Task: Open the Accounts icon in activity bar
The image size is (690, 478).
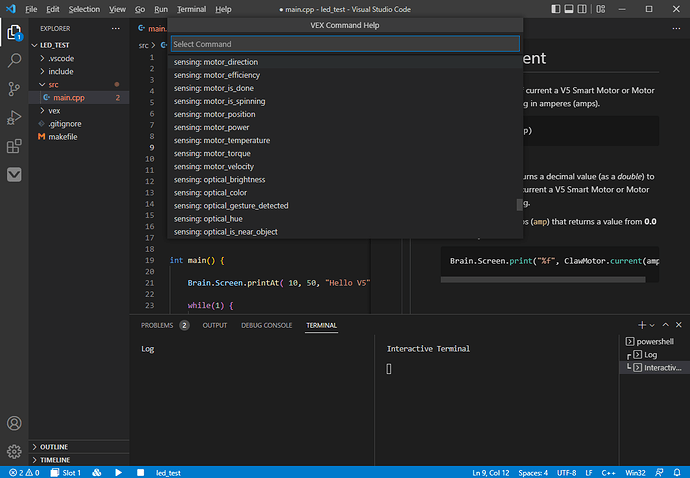Action: 15,424
